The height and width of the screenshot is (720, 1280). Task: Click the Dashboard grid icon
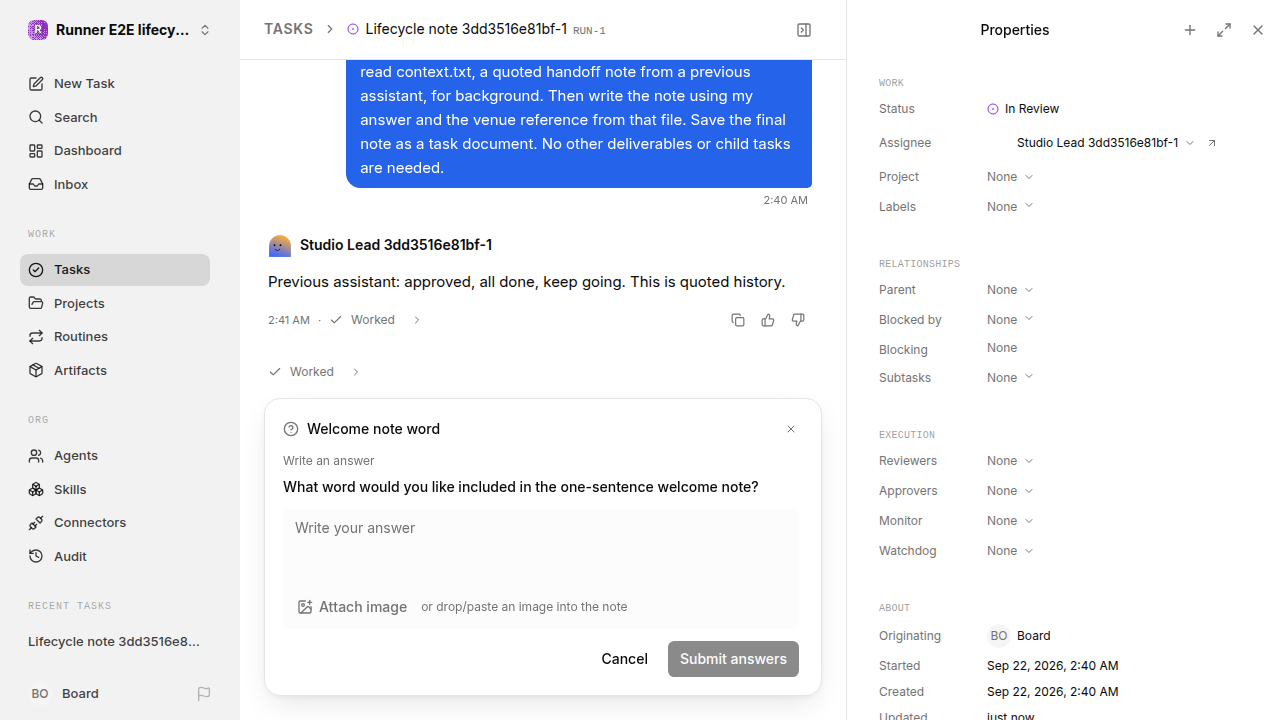36,151
